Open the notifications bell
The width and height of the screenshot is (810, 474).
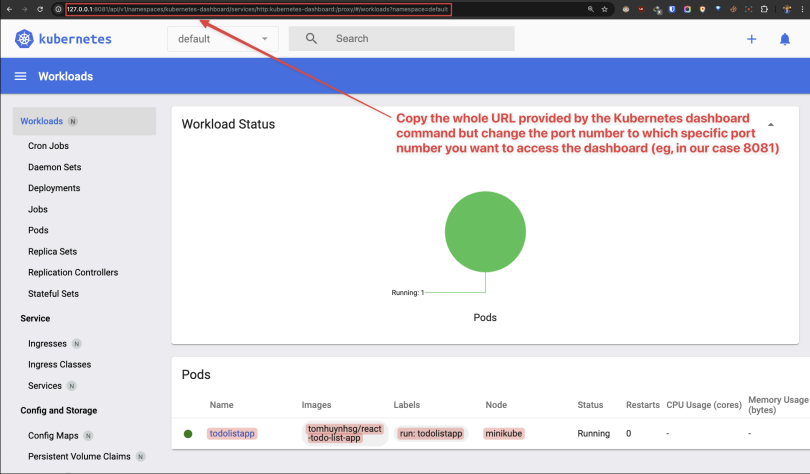click(x=785, y=39)
